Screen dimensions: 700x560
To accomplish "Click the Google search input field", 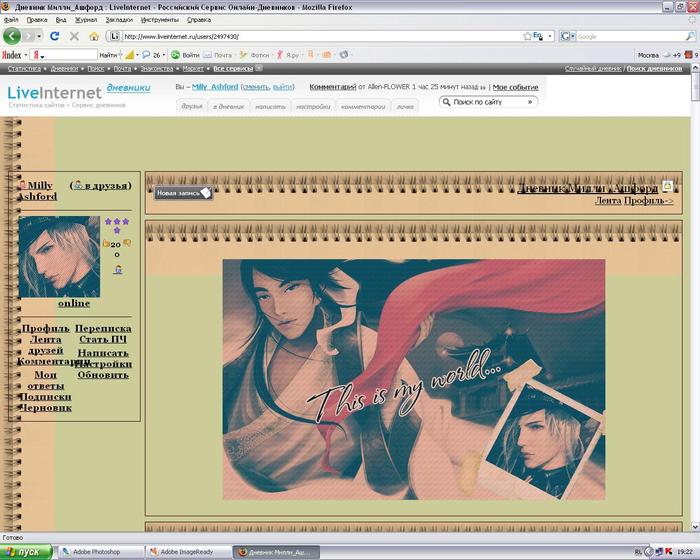I will point(630,37).
